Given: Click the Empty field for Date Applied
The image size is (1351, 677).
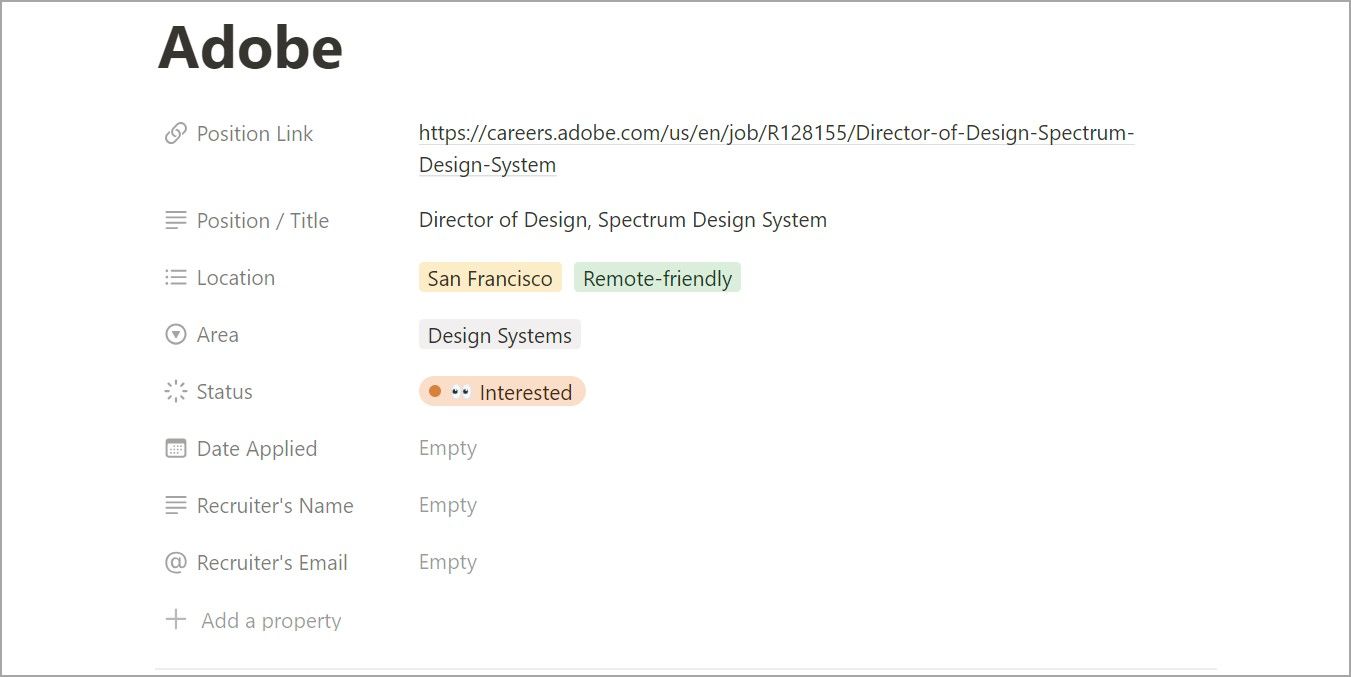Looking at the screenshot, I should 447,448.
